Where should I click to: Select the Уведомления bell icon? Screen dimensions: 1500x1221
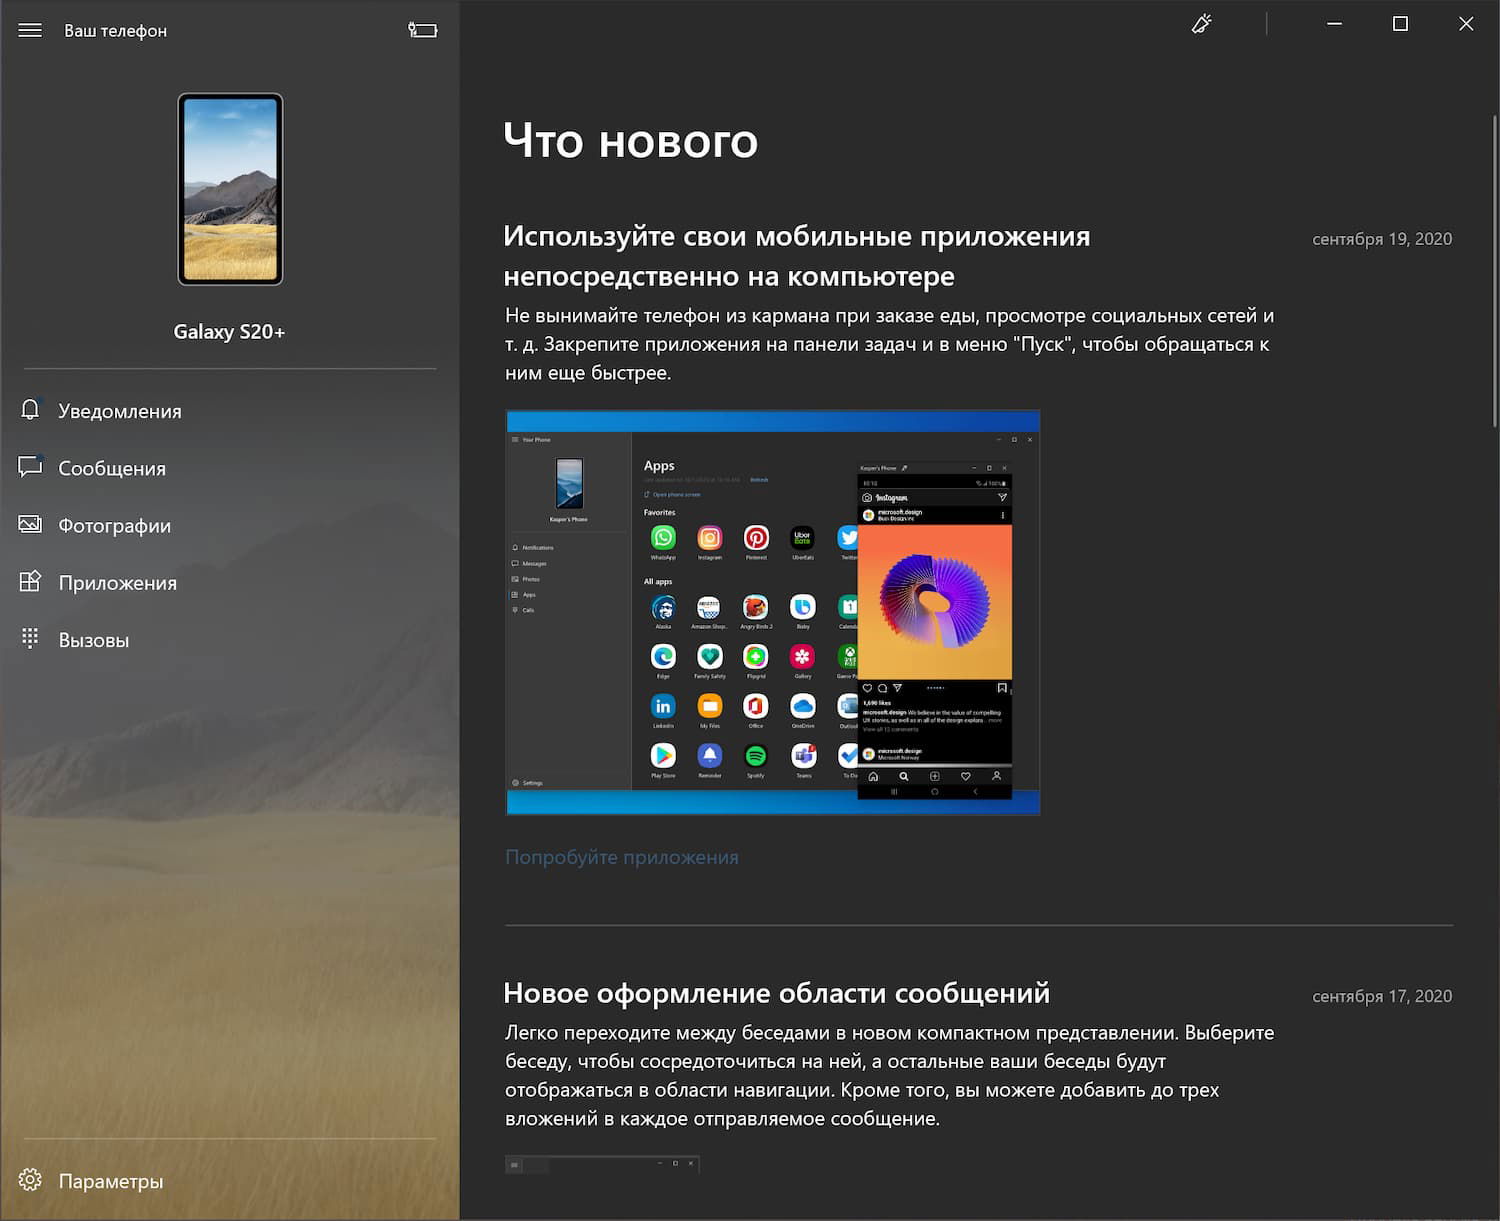pyautogui.click(x=30, y=410)
